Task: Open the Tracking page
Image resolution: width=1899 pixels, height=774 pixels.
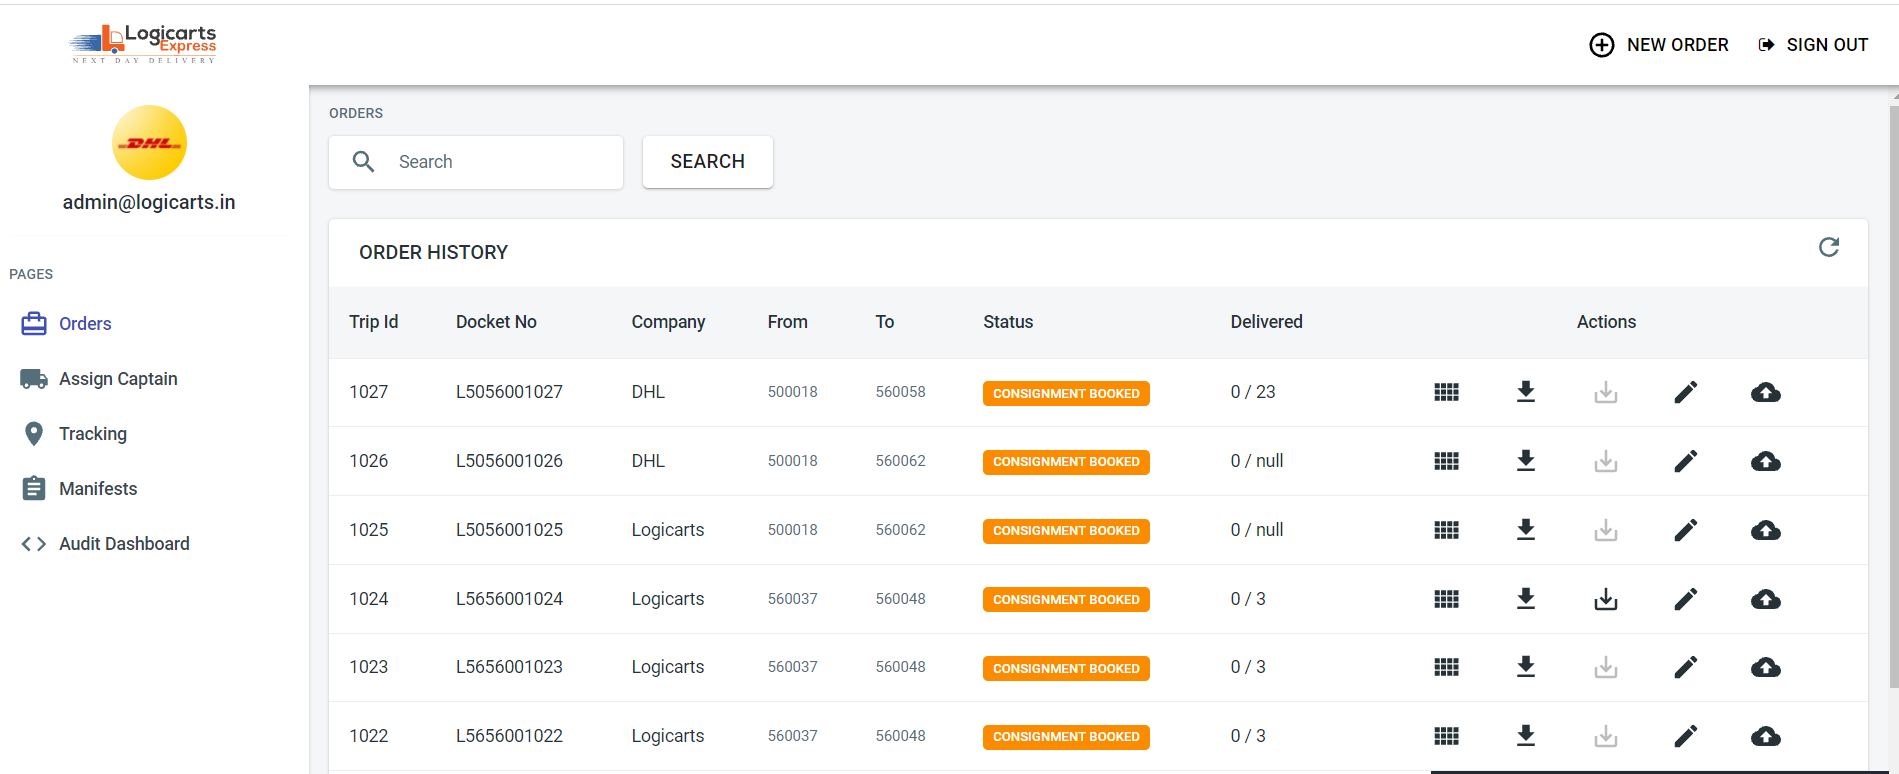Action: click(x=92, y=434)
